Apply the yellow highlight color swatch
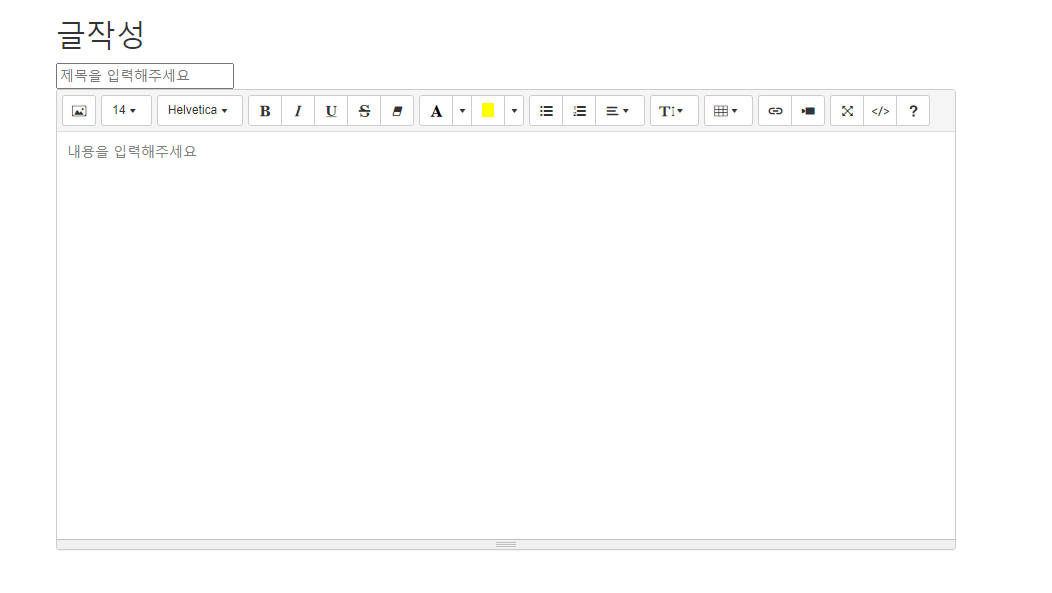This screenshot has height=593, width=1052. coord(488,111)
